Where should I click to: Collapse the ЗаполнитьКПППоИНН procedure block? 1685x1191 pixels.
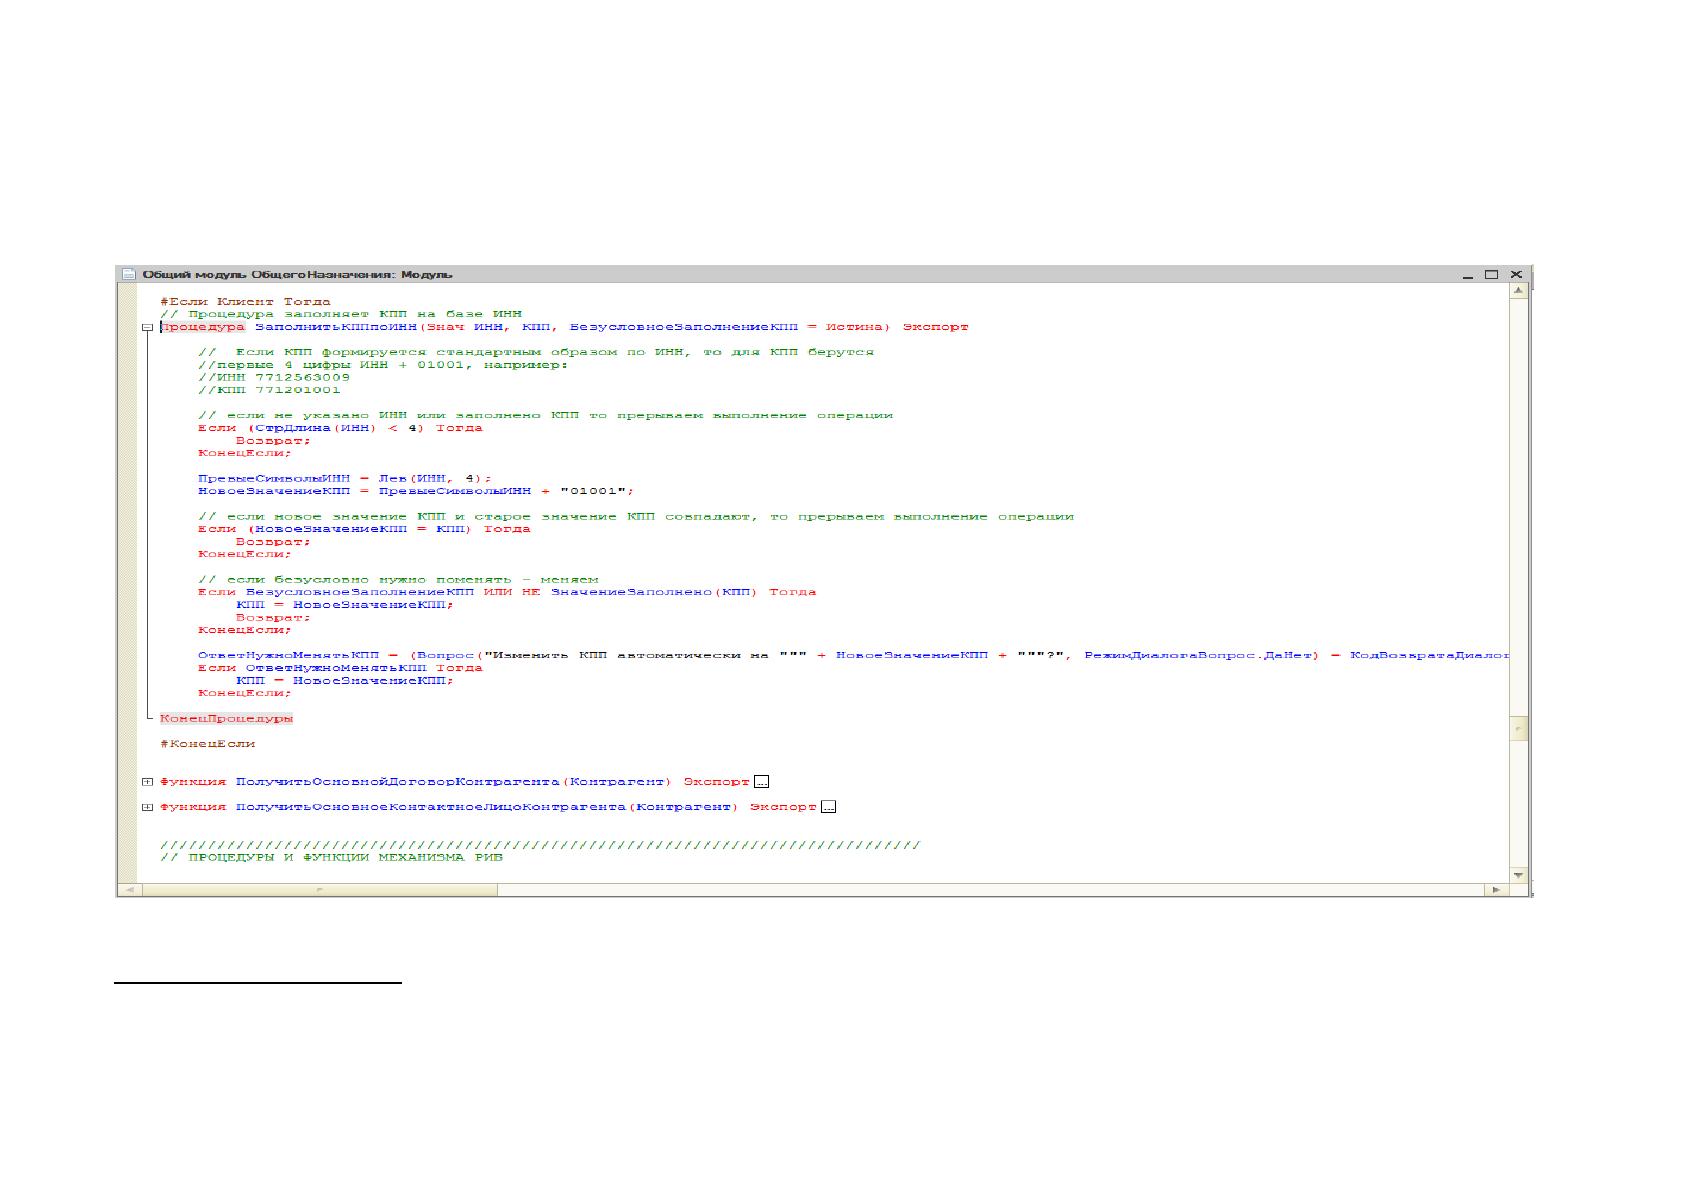147,327
